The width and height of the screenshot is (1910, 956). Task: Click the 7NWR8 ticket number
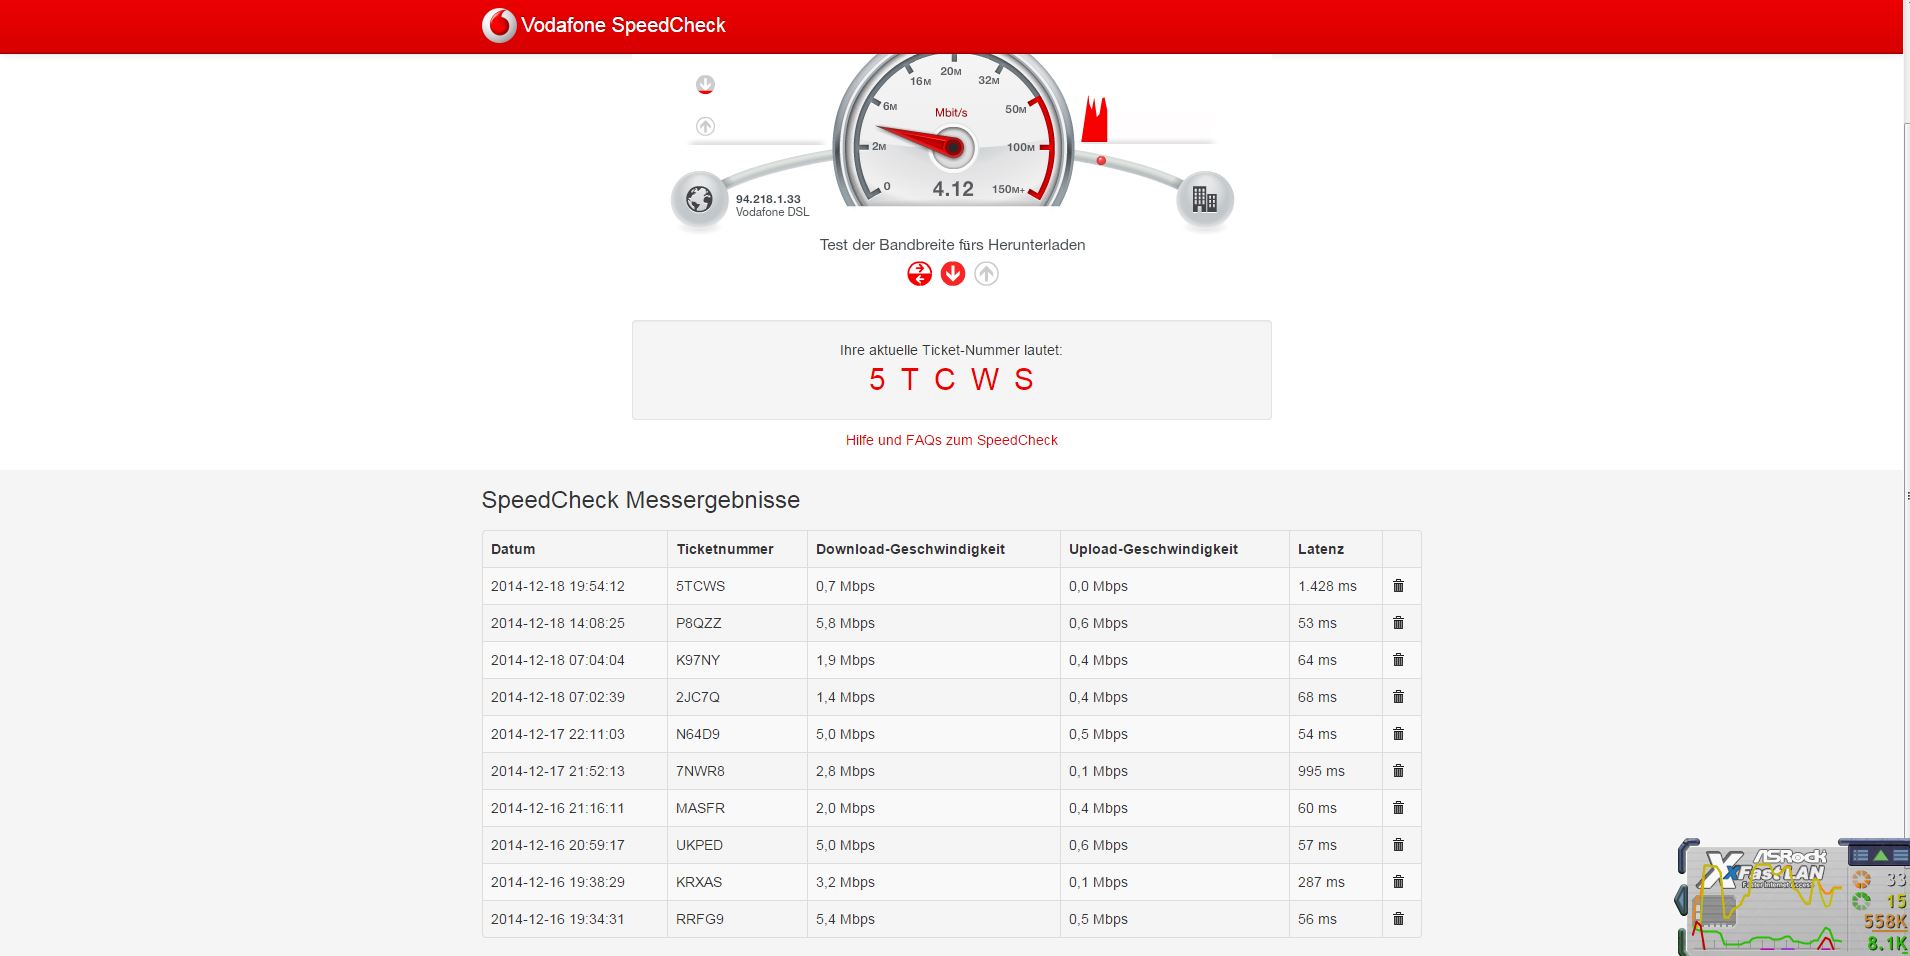(x=700, y=771)
